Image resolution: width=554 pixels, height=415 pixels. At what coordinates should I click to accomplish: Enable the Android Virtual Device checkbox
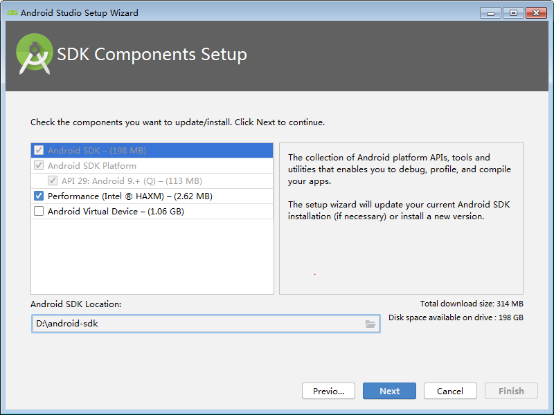click(39, 211)
